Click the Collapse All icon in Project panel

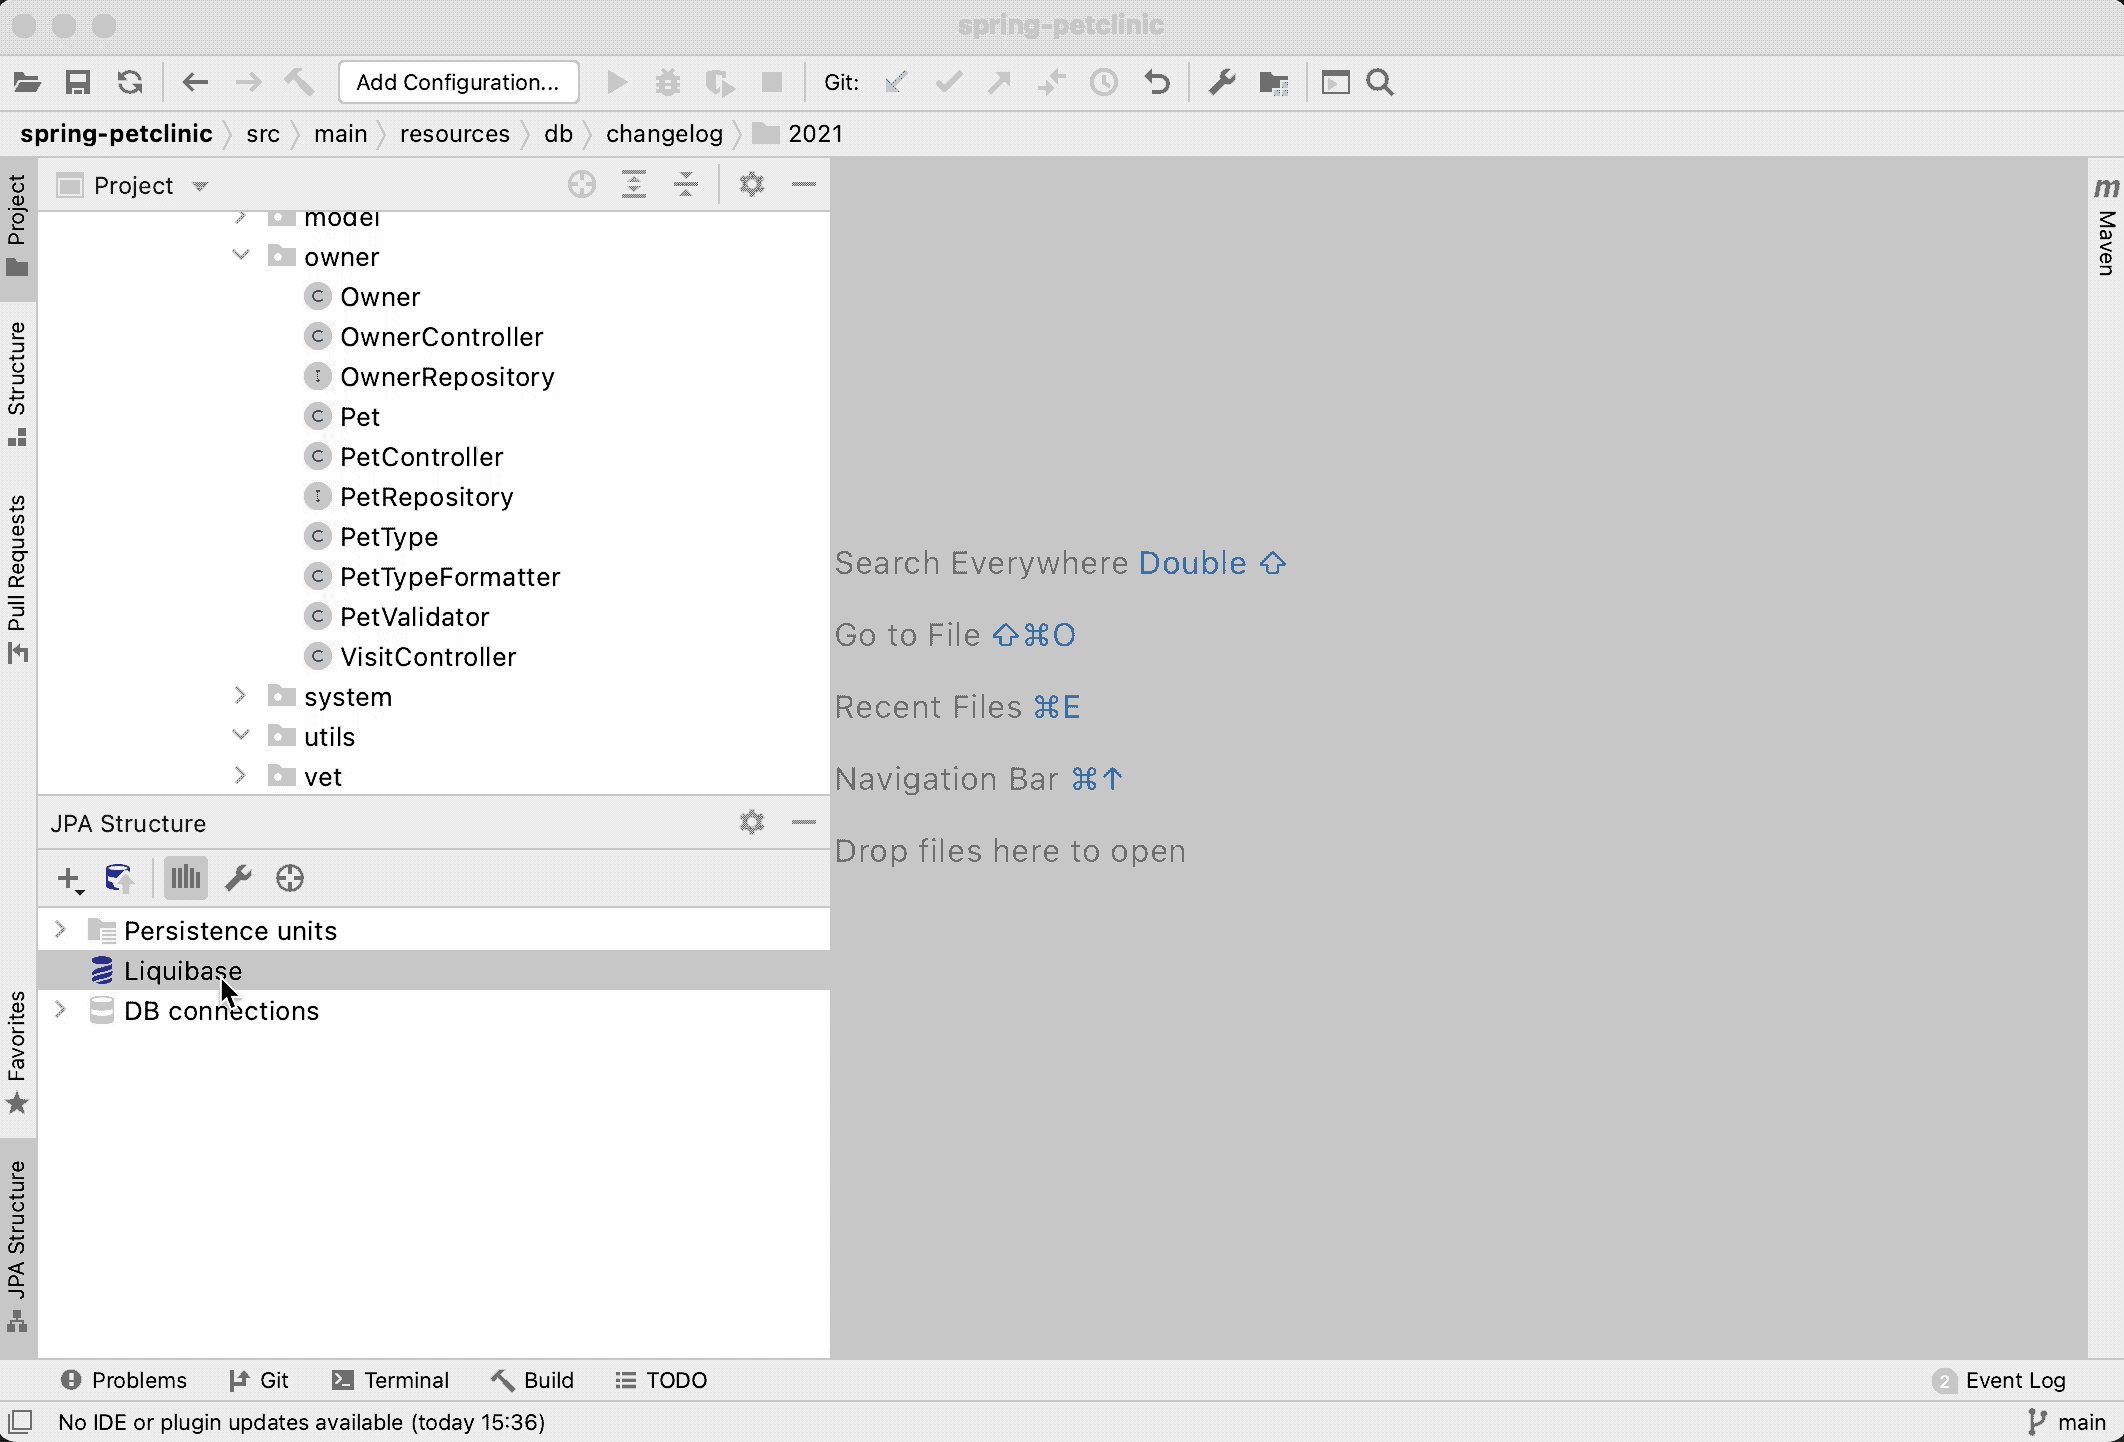pyautogui.click(x=686, y=185)
